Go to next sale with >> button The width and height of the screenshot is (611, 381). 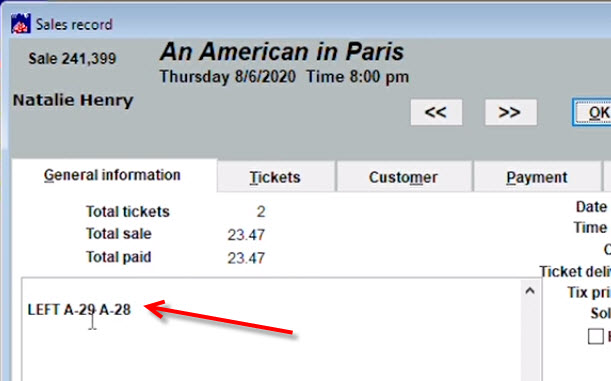click(x=510, y=112)
